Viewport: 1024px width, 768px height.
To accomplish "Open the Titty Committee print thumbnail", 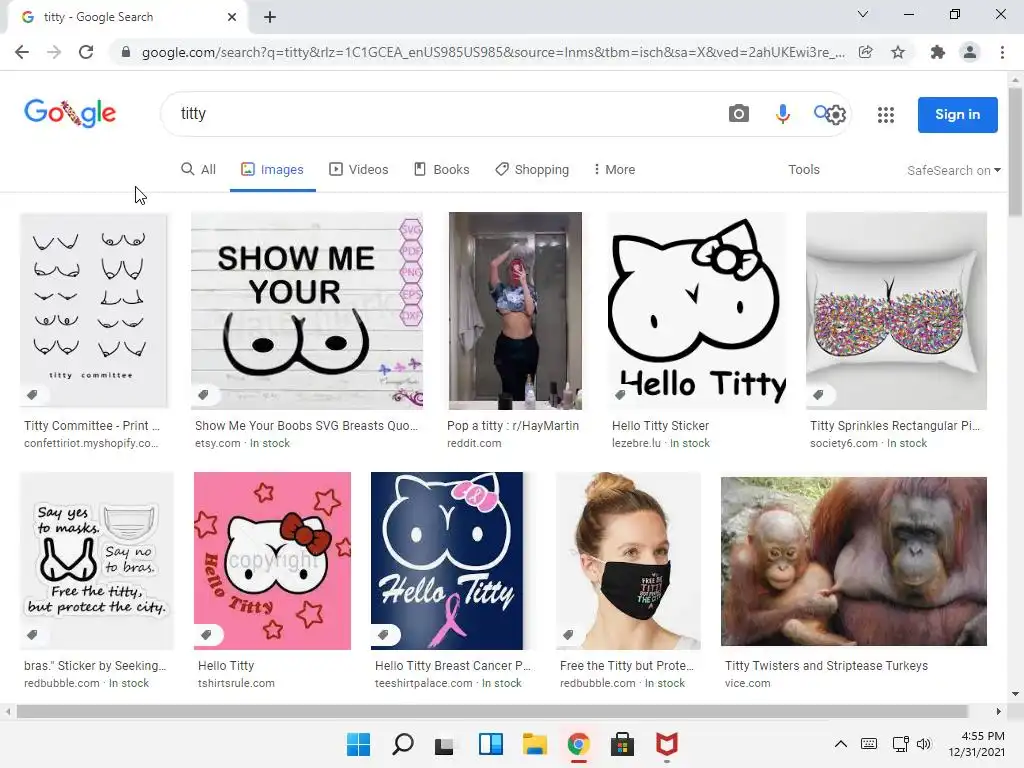I will point(93,310).
